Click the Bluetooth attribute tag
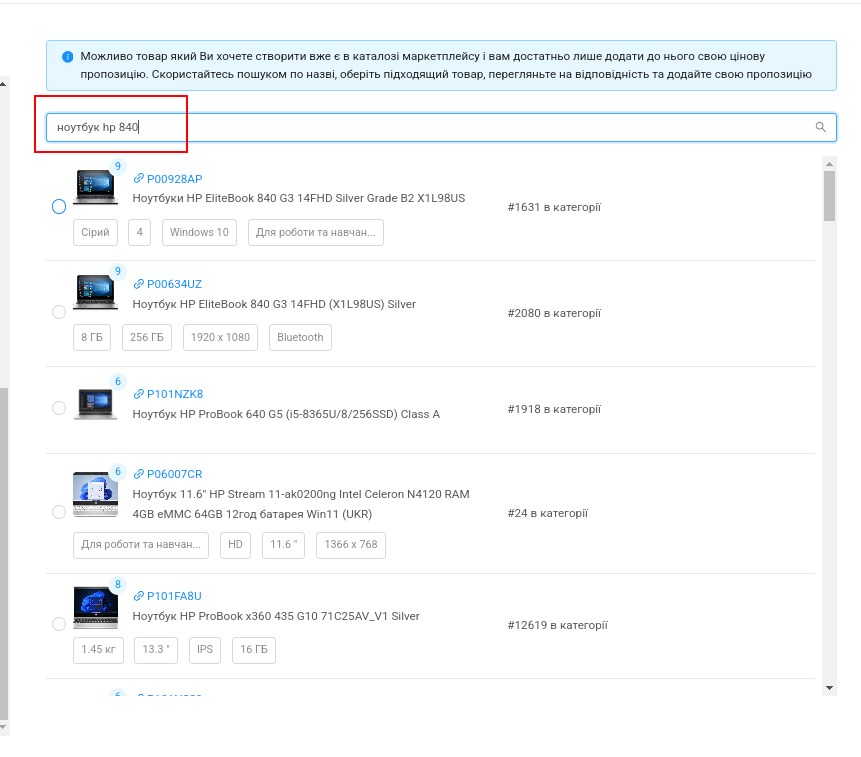The width and height of the screenshot is (861, 757). pyautogui.click(x=300, y=338)
